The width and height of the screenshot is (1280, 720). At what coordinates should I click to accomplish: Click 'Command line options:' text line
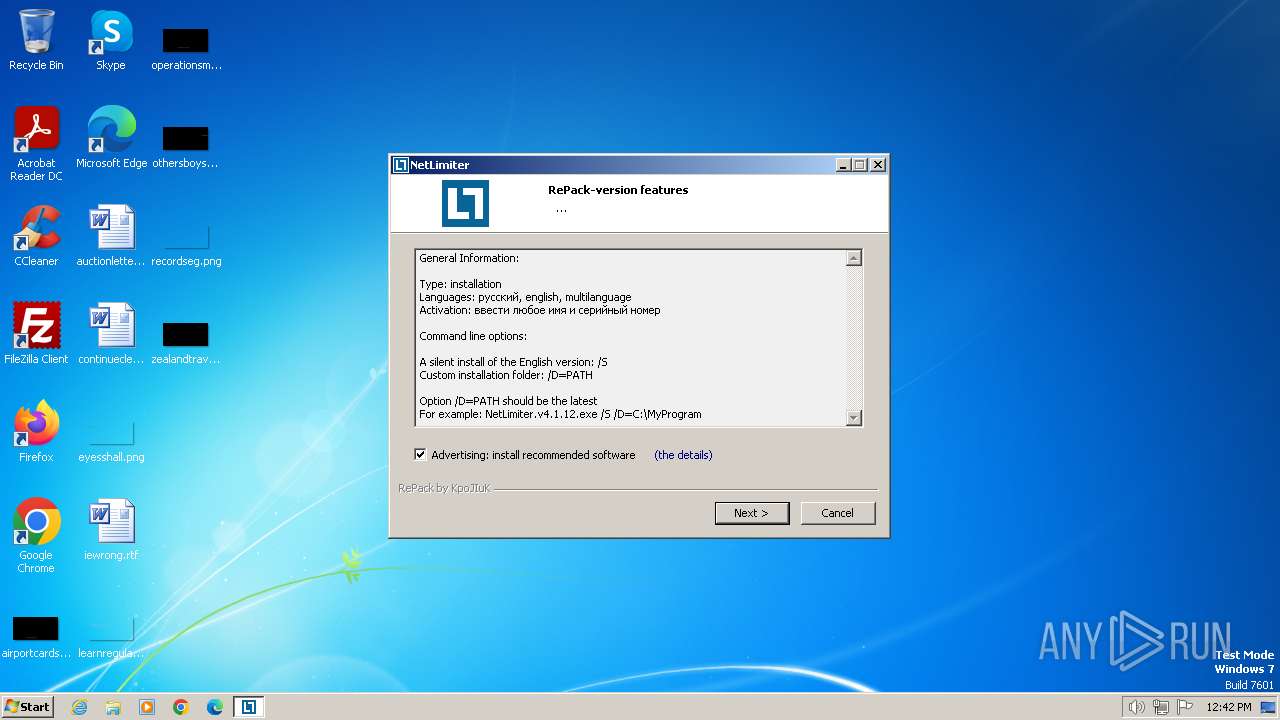click(x=473, y=336)
